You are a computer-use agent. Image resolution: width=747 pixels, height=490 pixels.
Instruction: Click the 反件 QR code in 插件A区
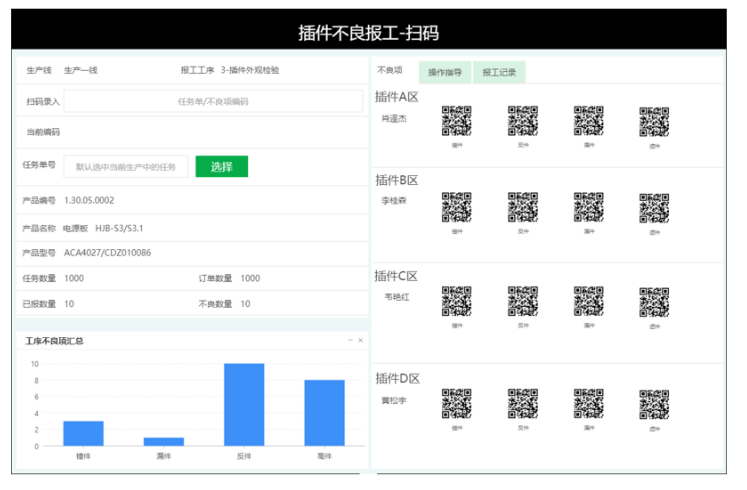point(523,121)
